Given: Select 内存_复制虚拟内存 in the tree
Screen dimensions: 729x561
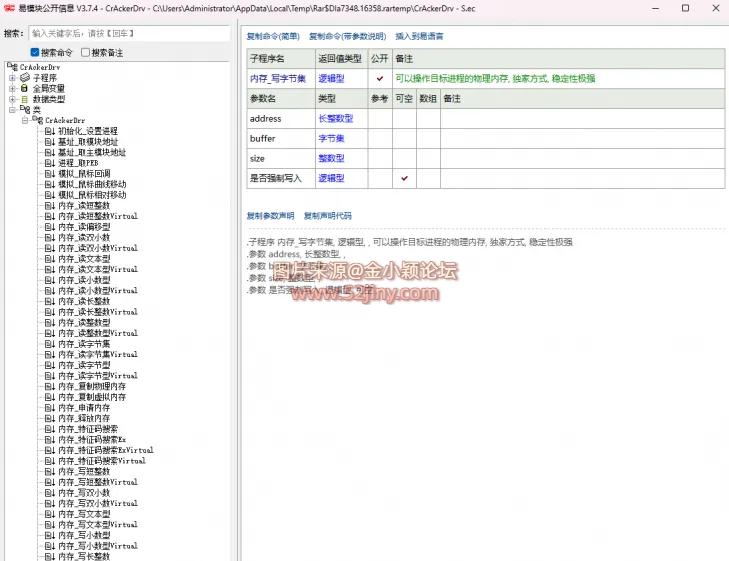Looking at the screenshot, I should (92, 397).
